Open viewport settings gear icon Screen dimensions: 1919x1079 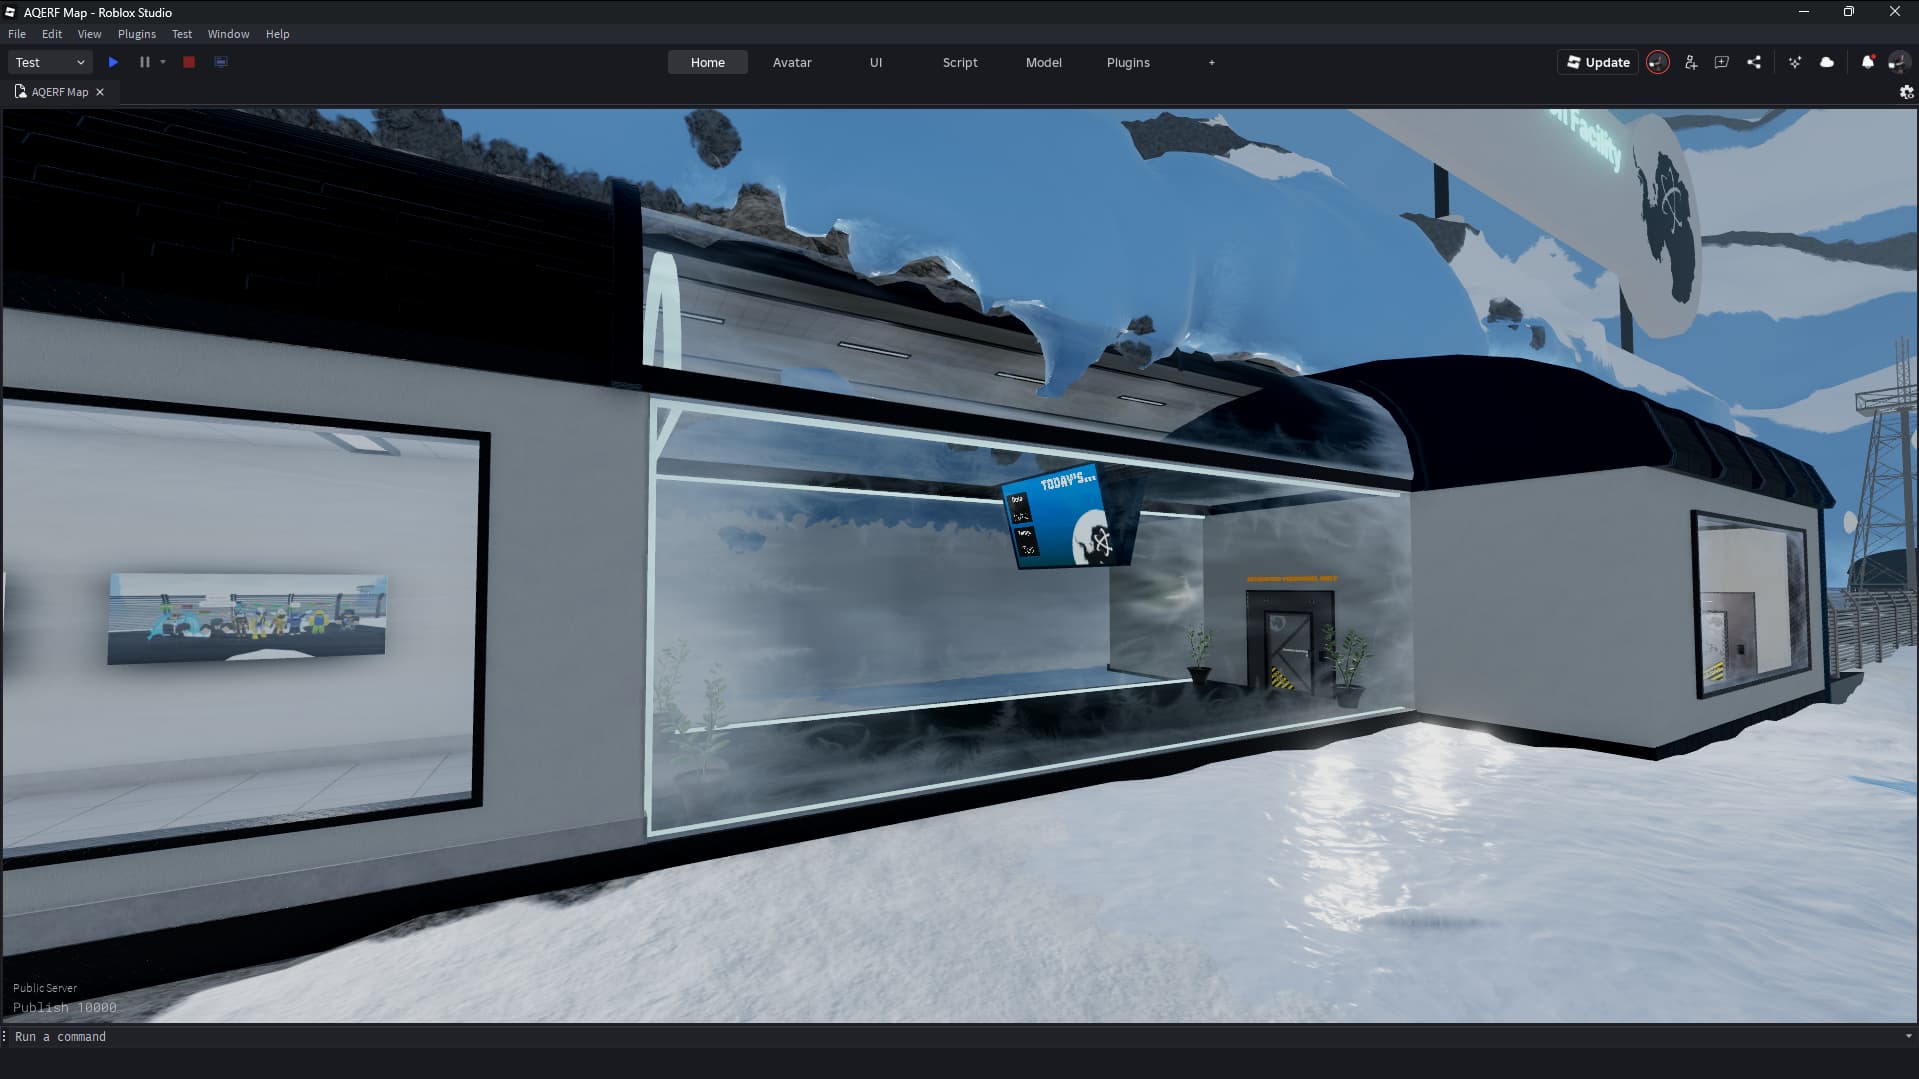(x=1906, y=92)
